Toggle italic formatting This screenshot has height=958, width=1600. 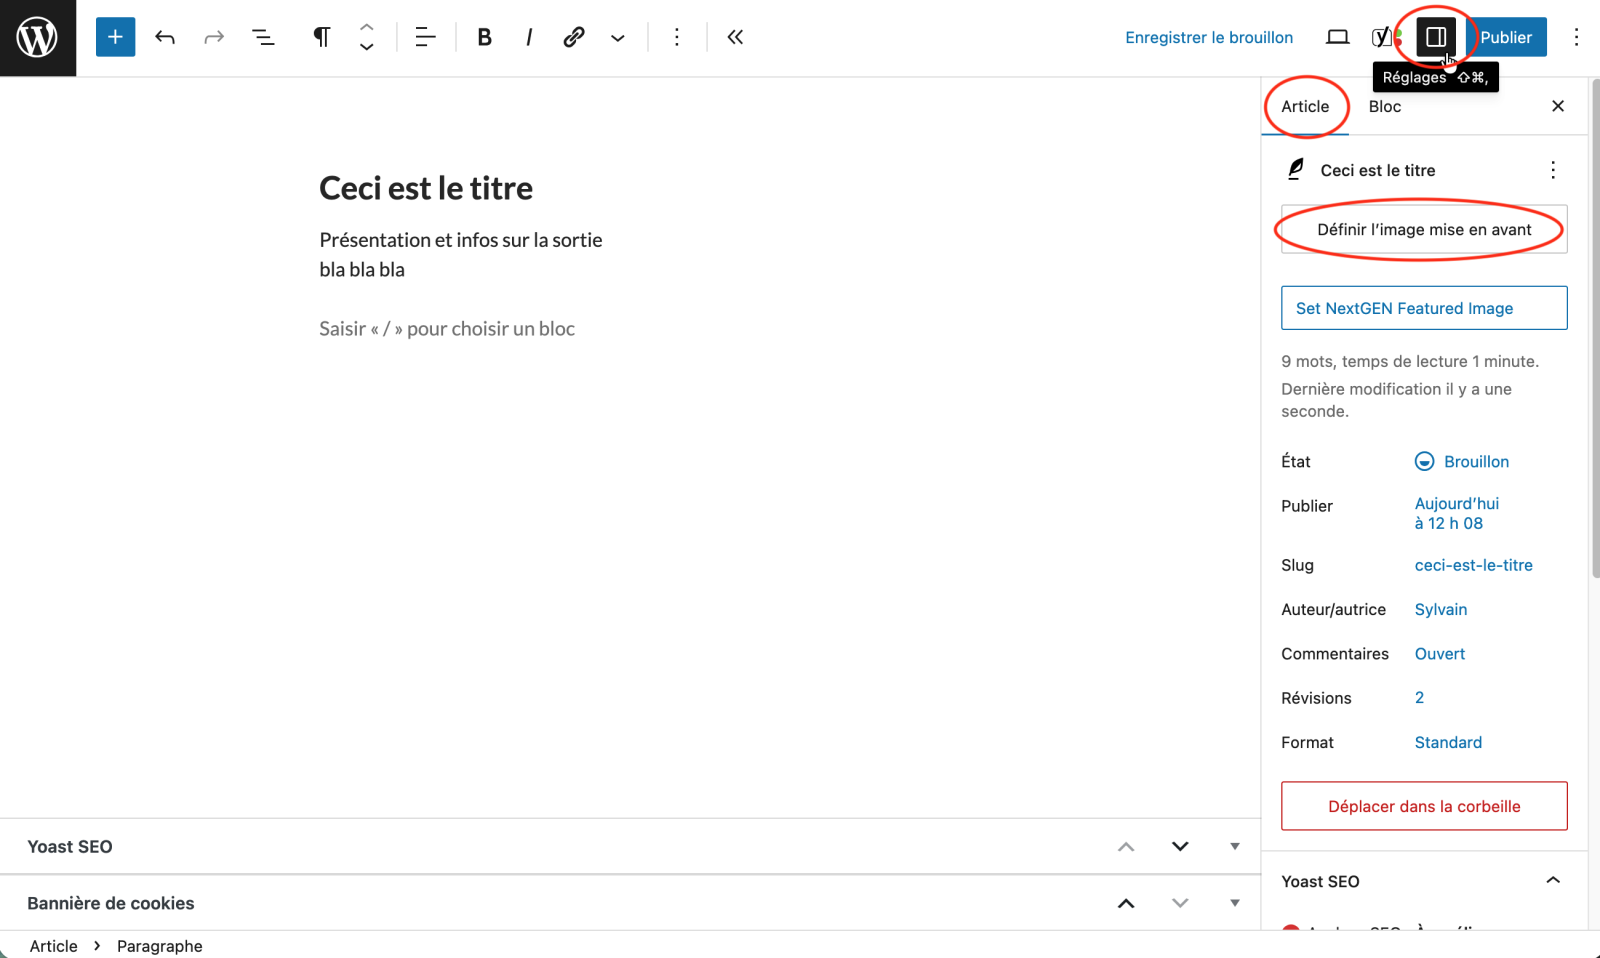(528, 37)
